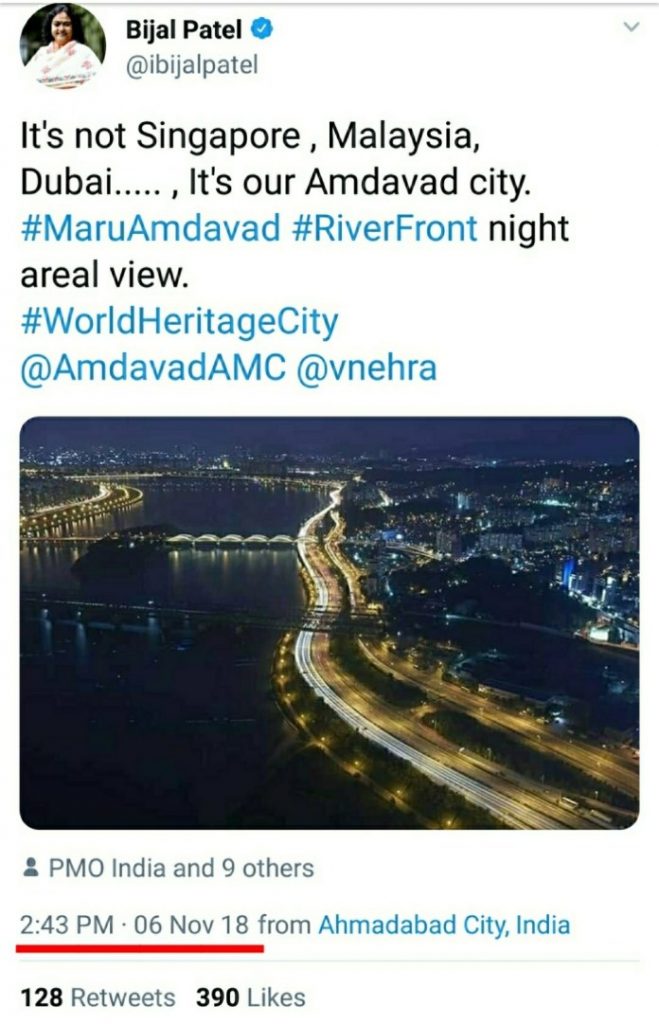Screen dimensions: 659x1024
Task: Open Ahmadabad City, India location link
Action: click(444, 925)
